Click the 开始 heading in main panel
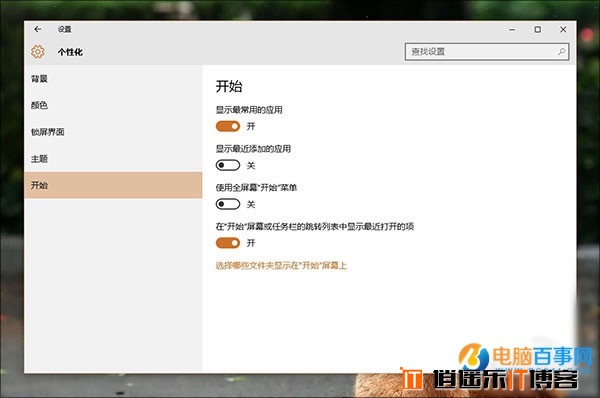The width and height of the screenshot is (600, 398). pyautogui.click(x=229, y=86)
